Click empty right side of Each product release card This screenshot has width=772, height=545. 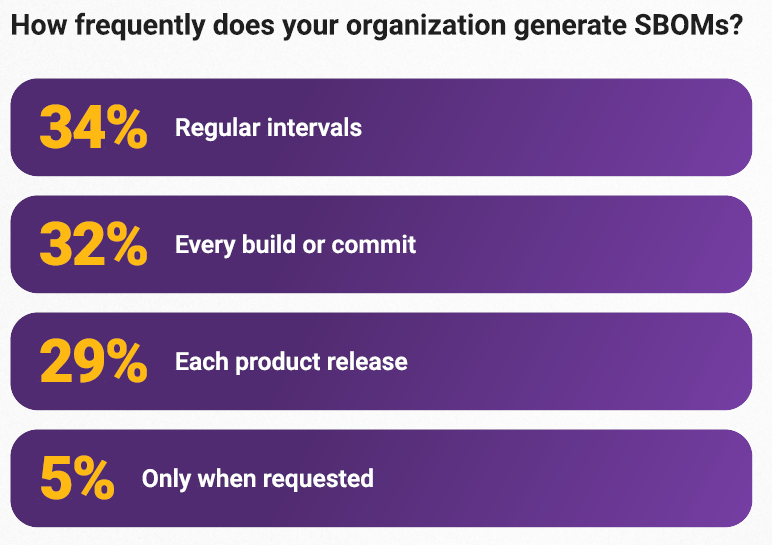tap(600, 361)
